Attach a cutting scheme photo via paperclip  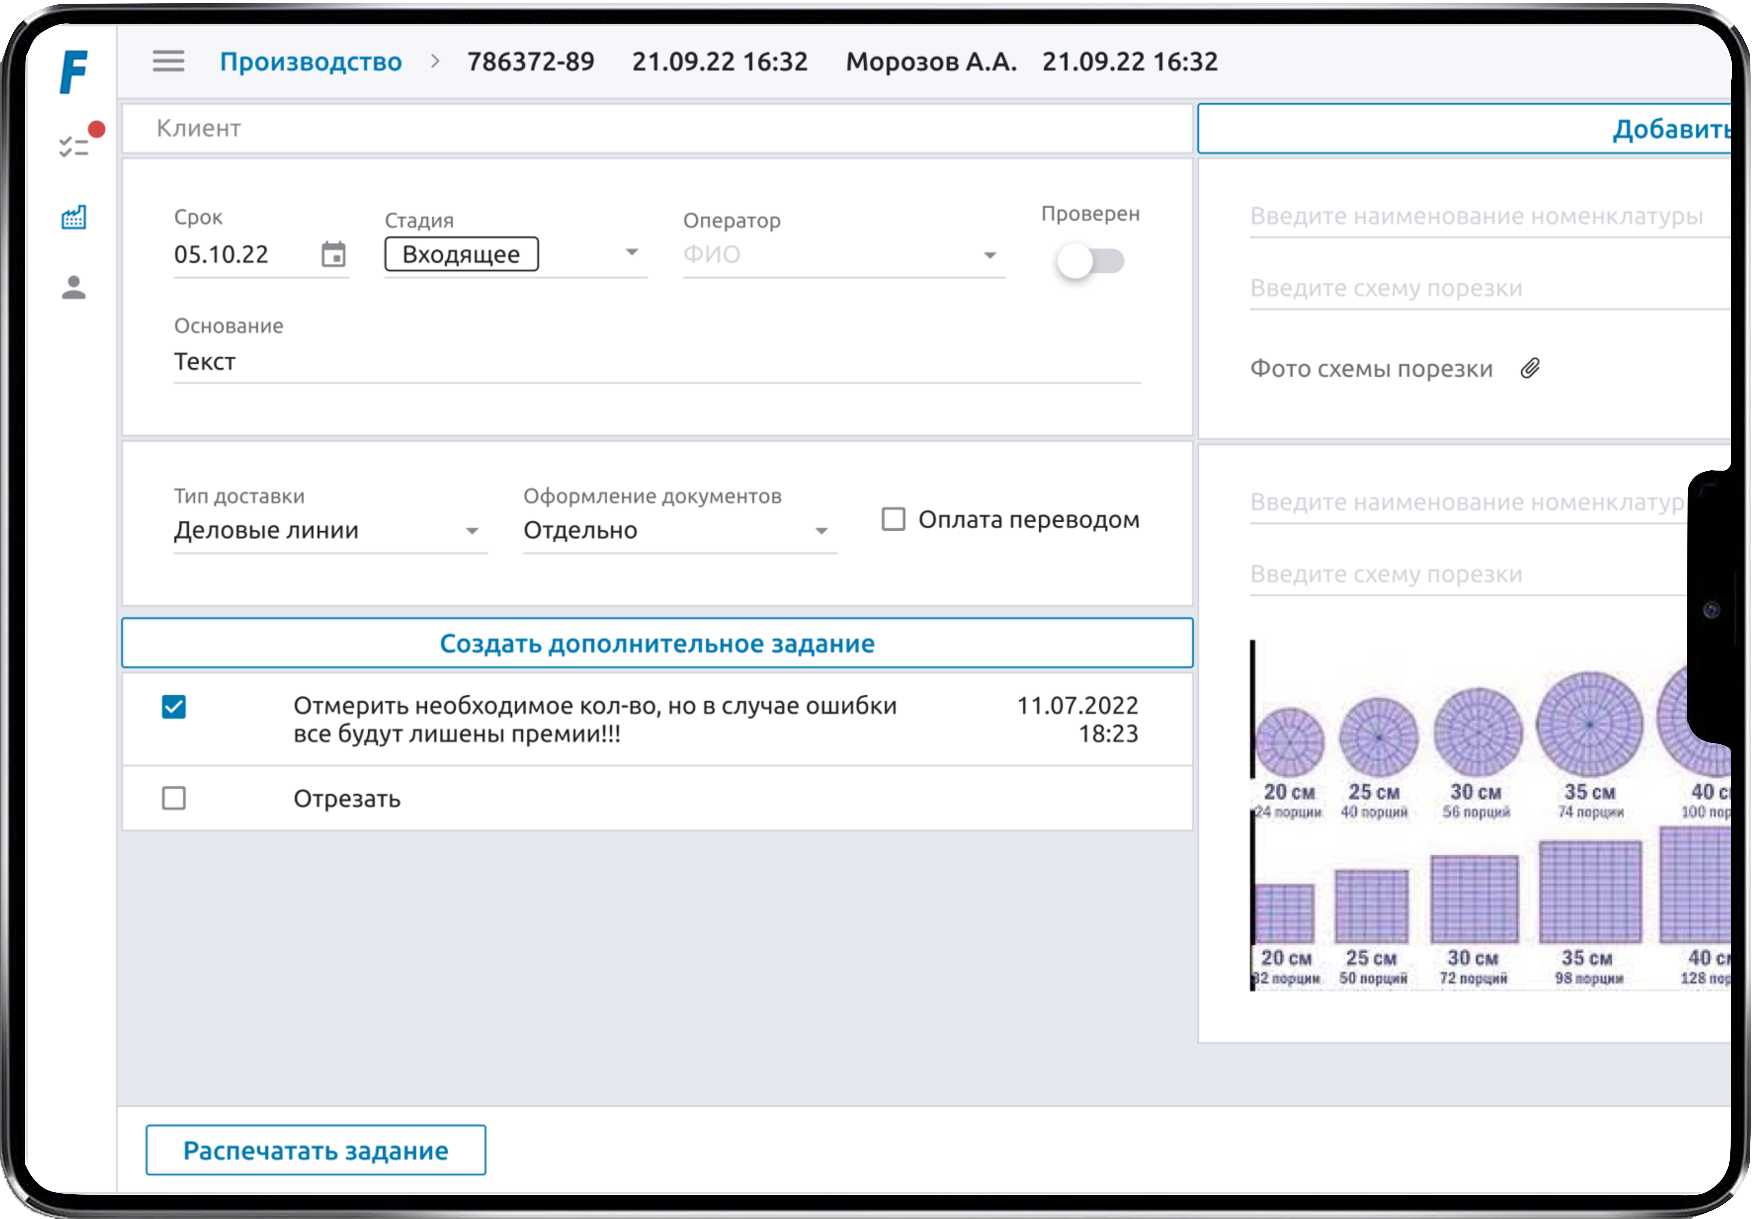1530,369
